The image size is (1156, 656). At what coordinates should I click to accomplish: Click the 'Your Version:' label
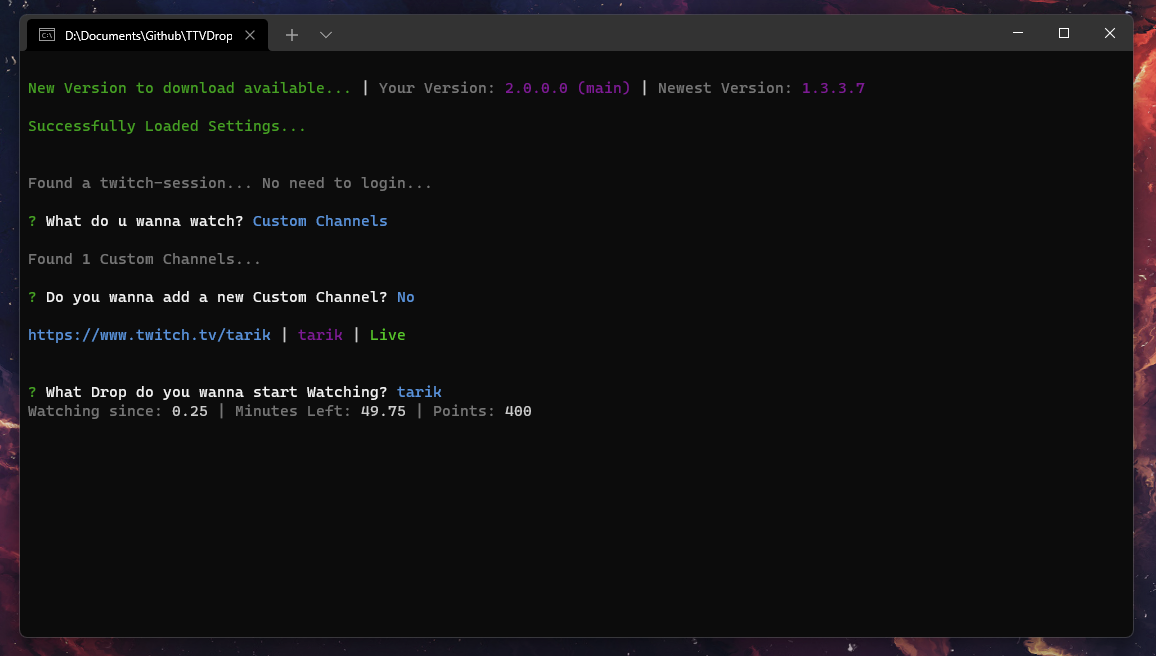click(437, 88)
